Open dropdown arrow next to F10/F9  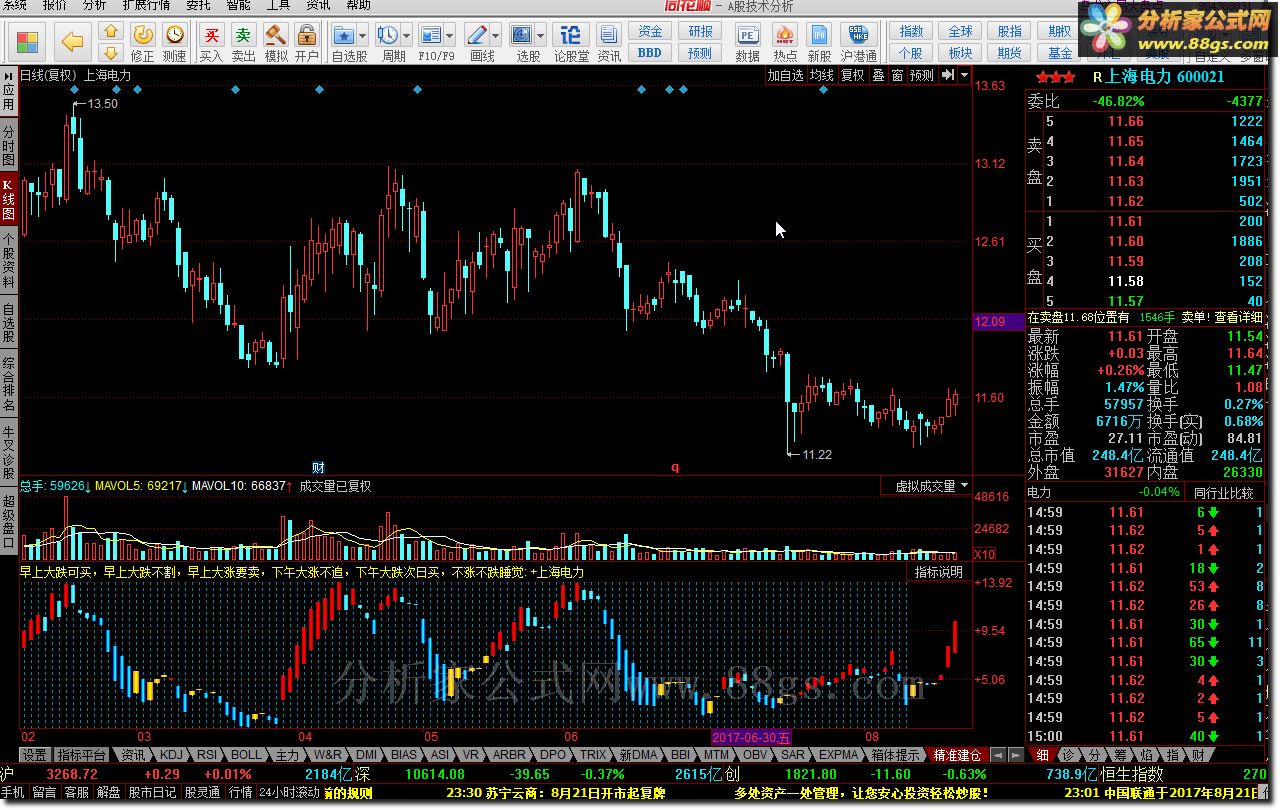coord(449,35)
